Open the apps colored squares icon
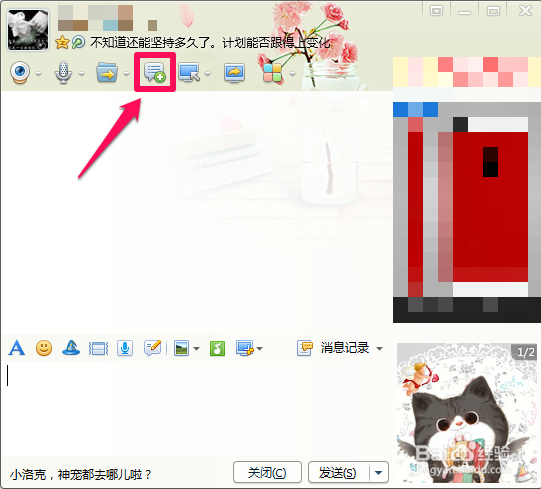 click(273, 73)
